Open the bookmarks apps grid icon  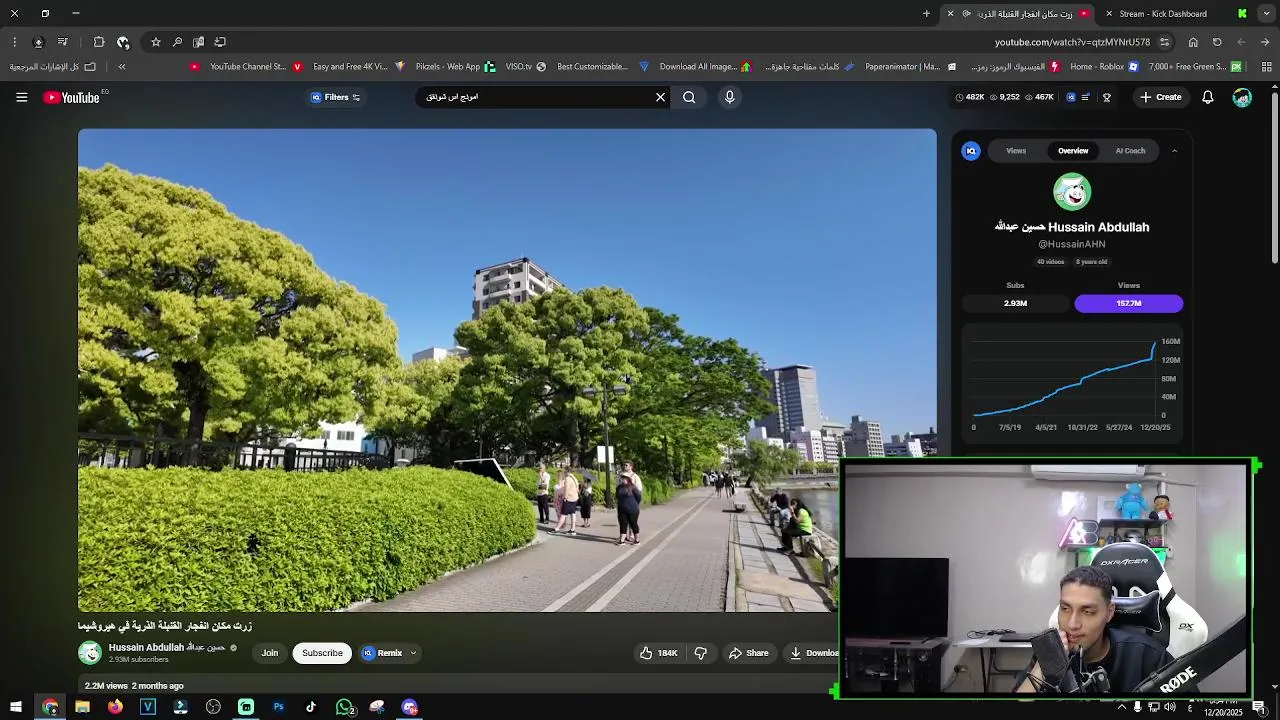[1266, 67]
